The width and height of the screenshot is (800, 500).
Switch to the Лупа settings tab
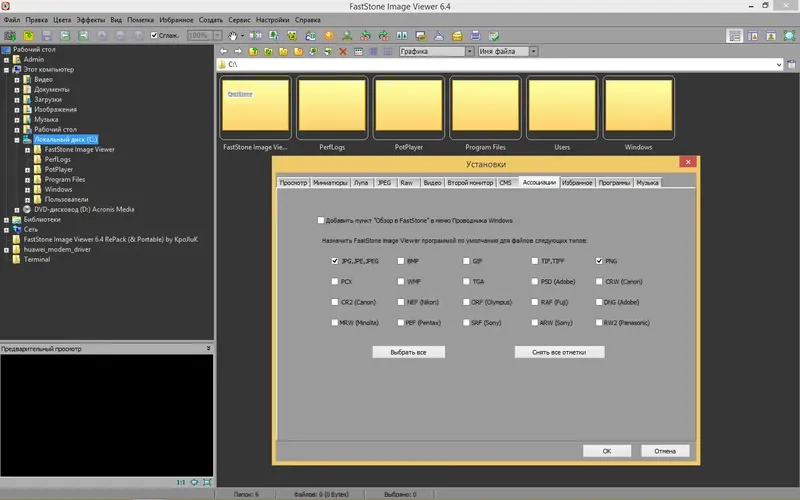click(361, 183)
